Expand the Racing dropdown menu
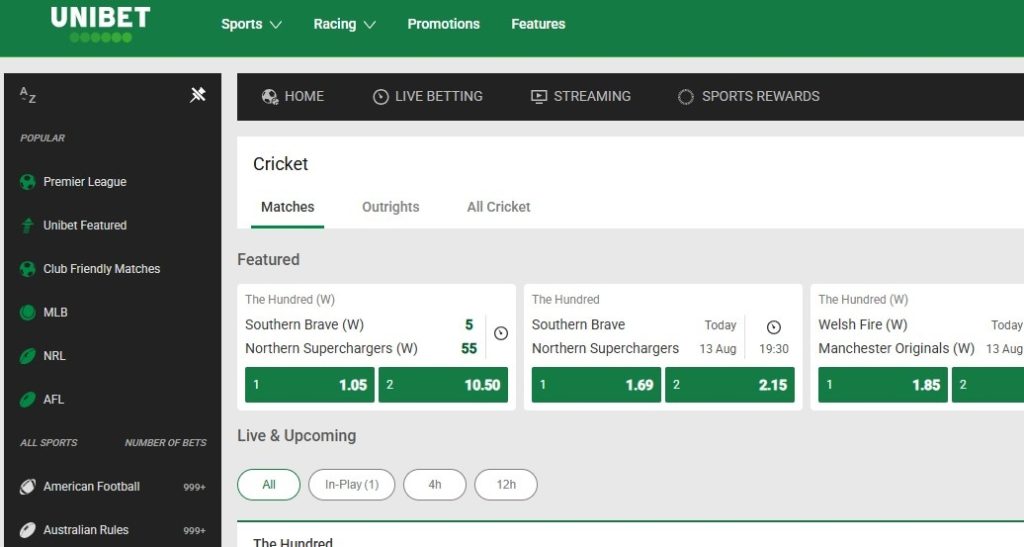The image size is (1024, 547). pos(345,24)
